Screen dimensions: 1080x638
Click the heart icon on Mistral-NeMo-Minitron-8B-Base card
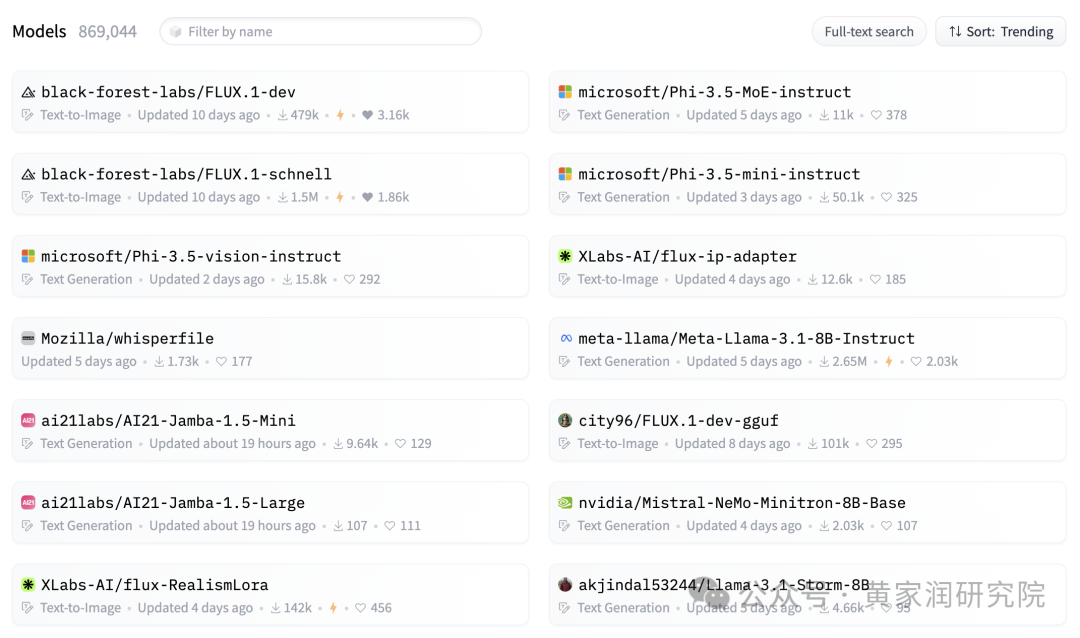[886, 525]
